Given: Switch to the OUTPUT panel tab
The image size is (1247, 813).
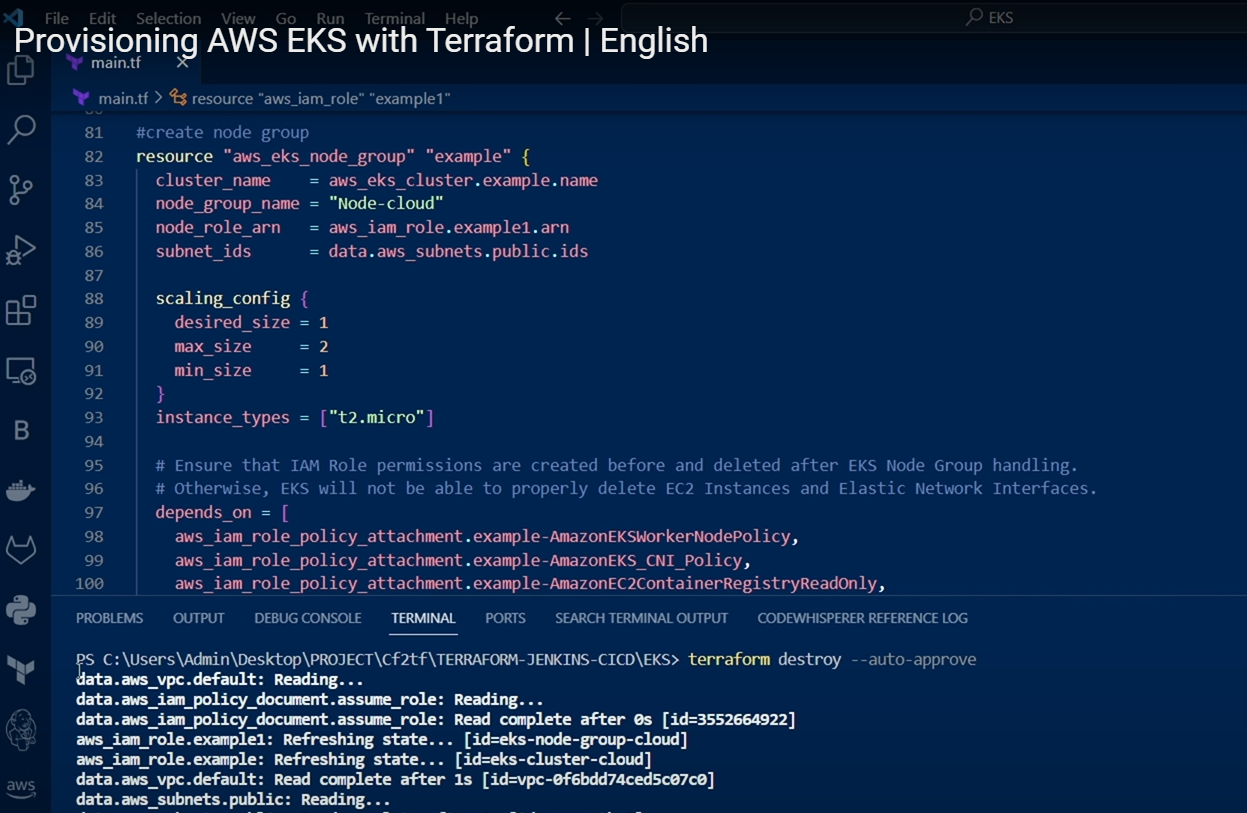Looking at the screenshot, I should (199, 618).
